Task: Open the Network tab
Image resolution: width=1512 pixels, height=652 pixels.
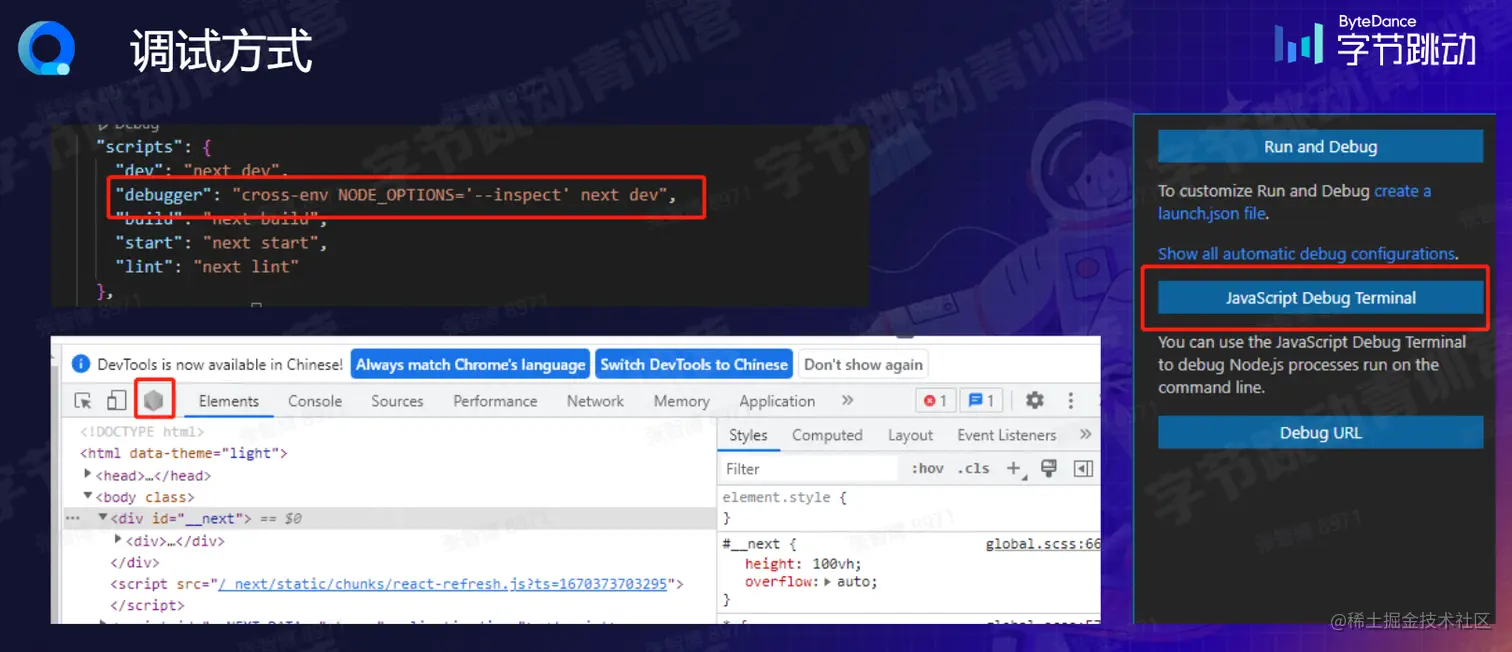Action: (x=595, y=401)
